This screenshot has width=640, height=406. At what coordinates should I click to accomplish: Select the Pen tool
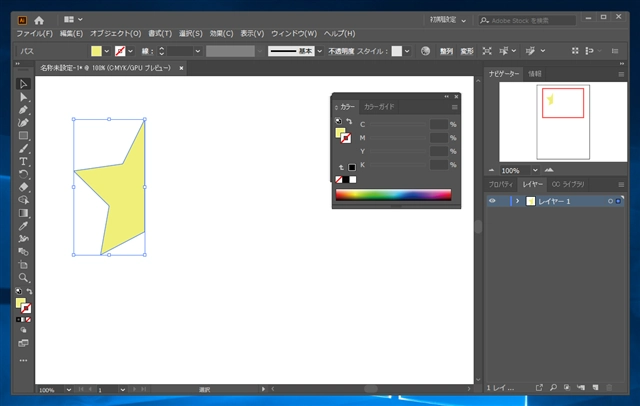click(x=23, y=110)
